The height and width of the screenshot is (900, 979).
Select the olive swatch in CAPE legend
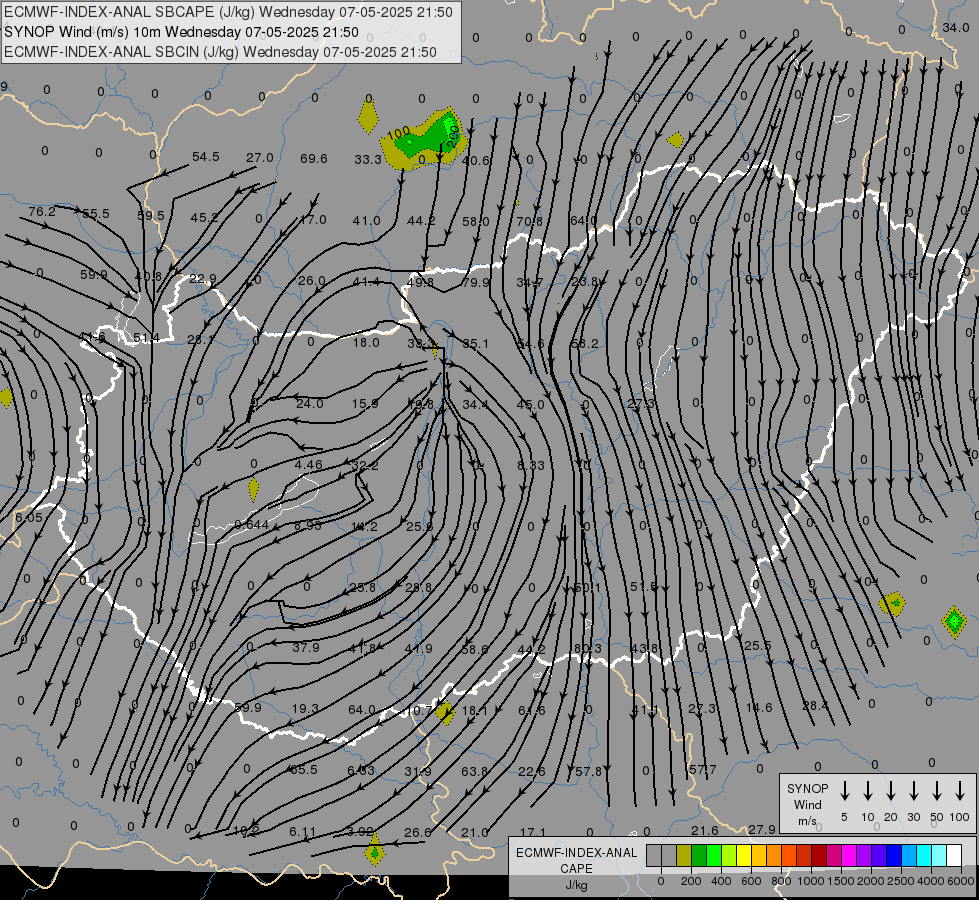coord(684,856)
